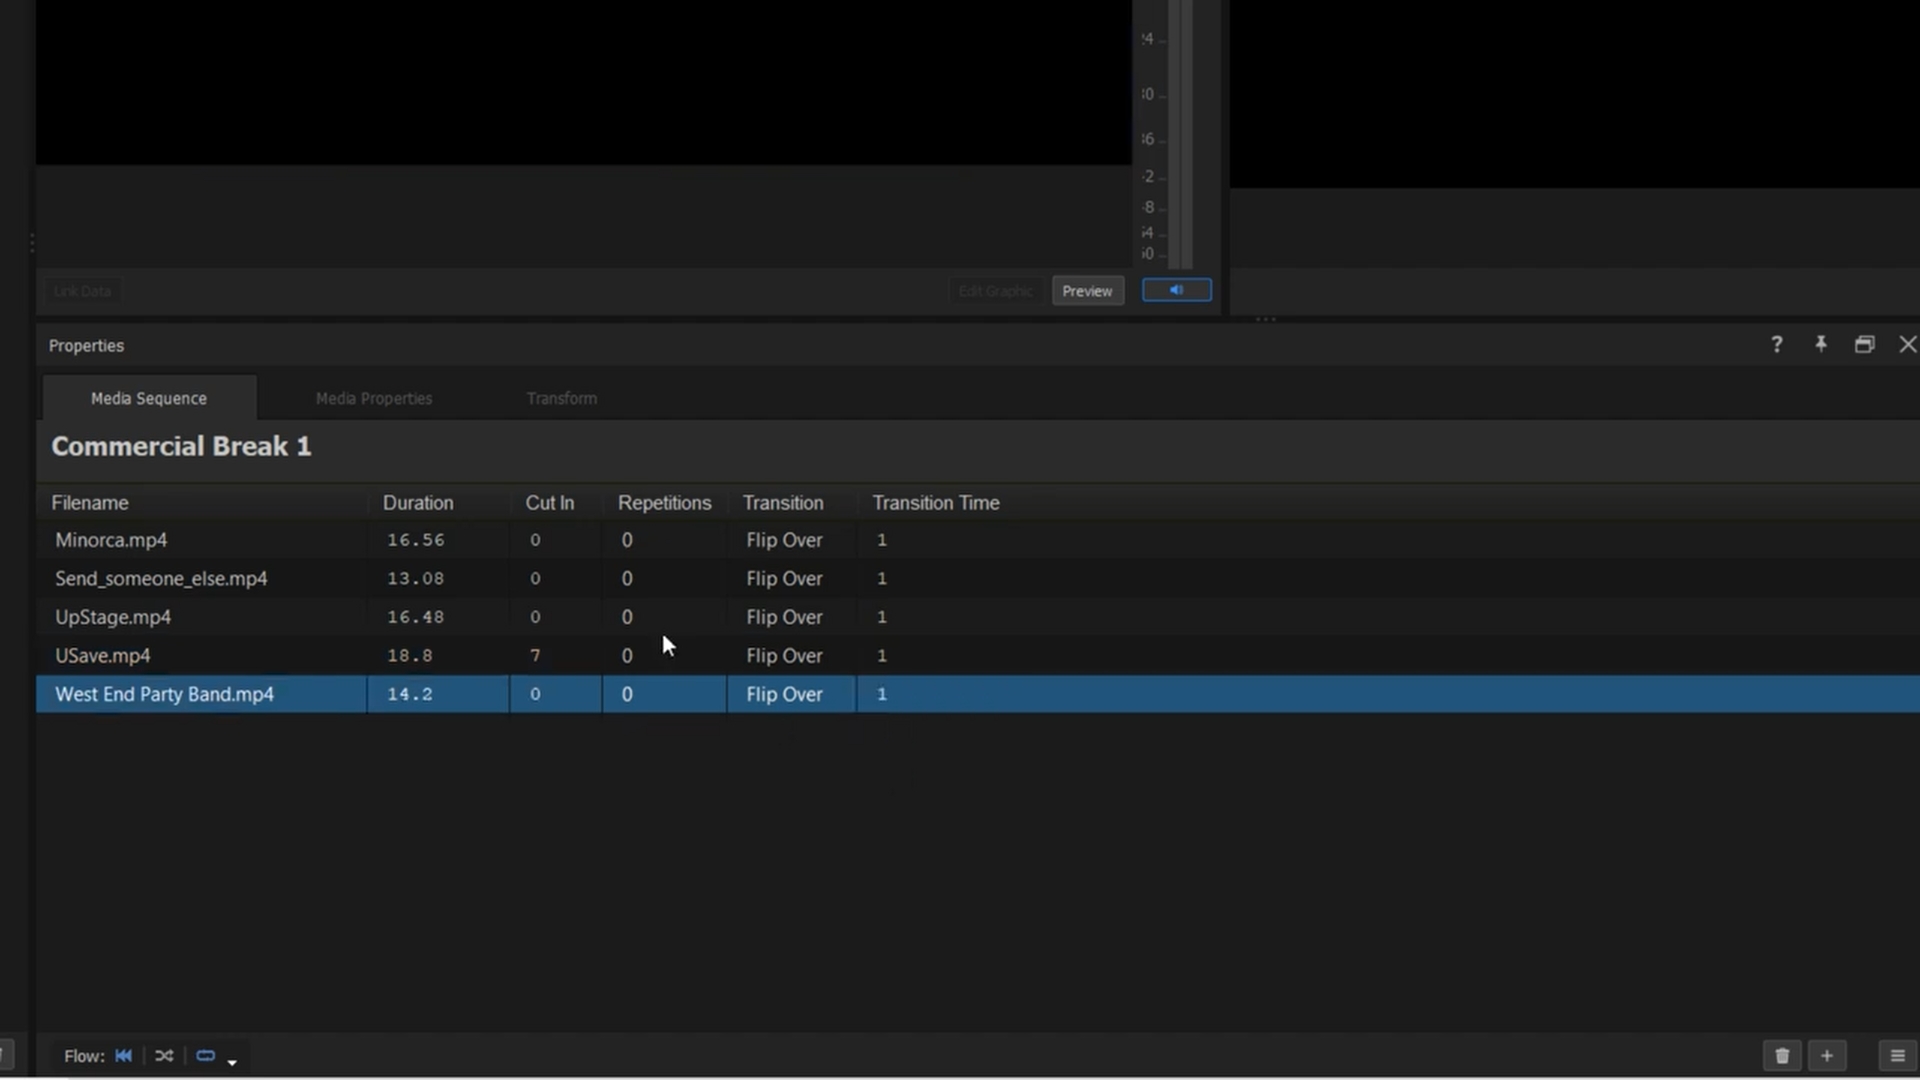Click the Cut In value 7 for USave.mp4
1920x1080 pixels.
535,656
